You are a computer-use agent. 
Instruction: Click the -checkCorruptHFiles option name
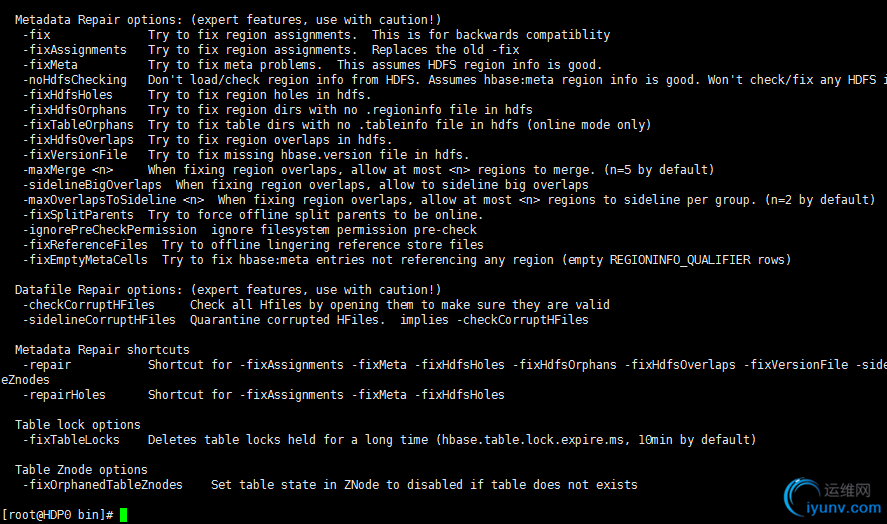[88, 305]
